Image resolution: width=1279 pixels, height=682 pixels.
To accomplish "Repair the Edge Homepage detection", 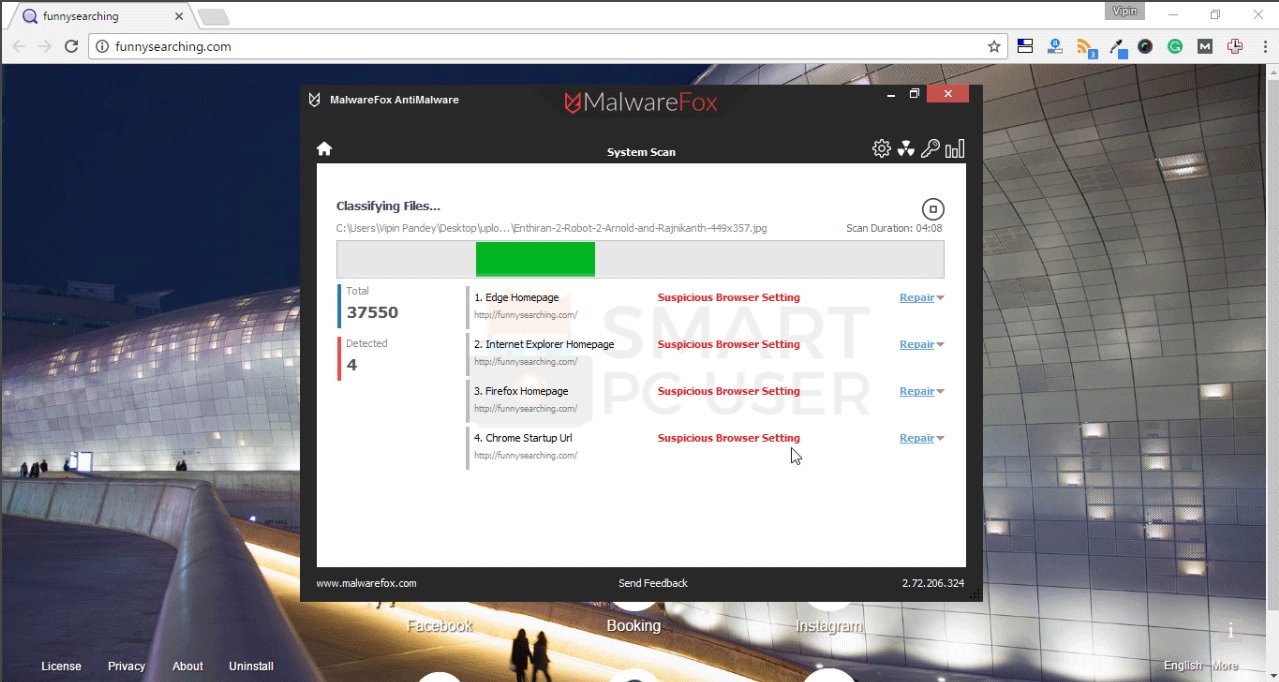I will coord(917,297).
